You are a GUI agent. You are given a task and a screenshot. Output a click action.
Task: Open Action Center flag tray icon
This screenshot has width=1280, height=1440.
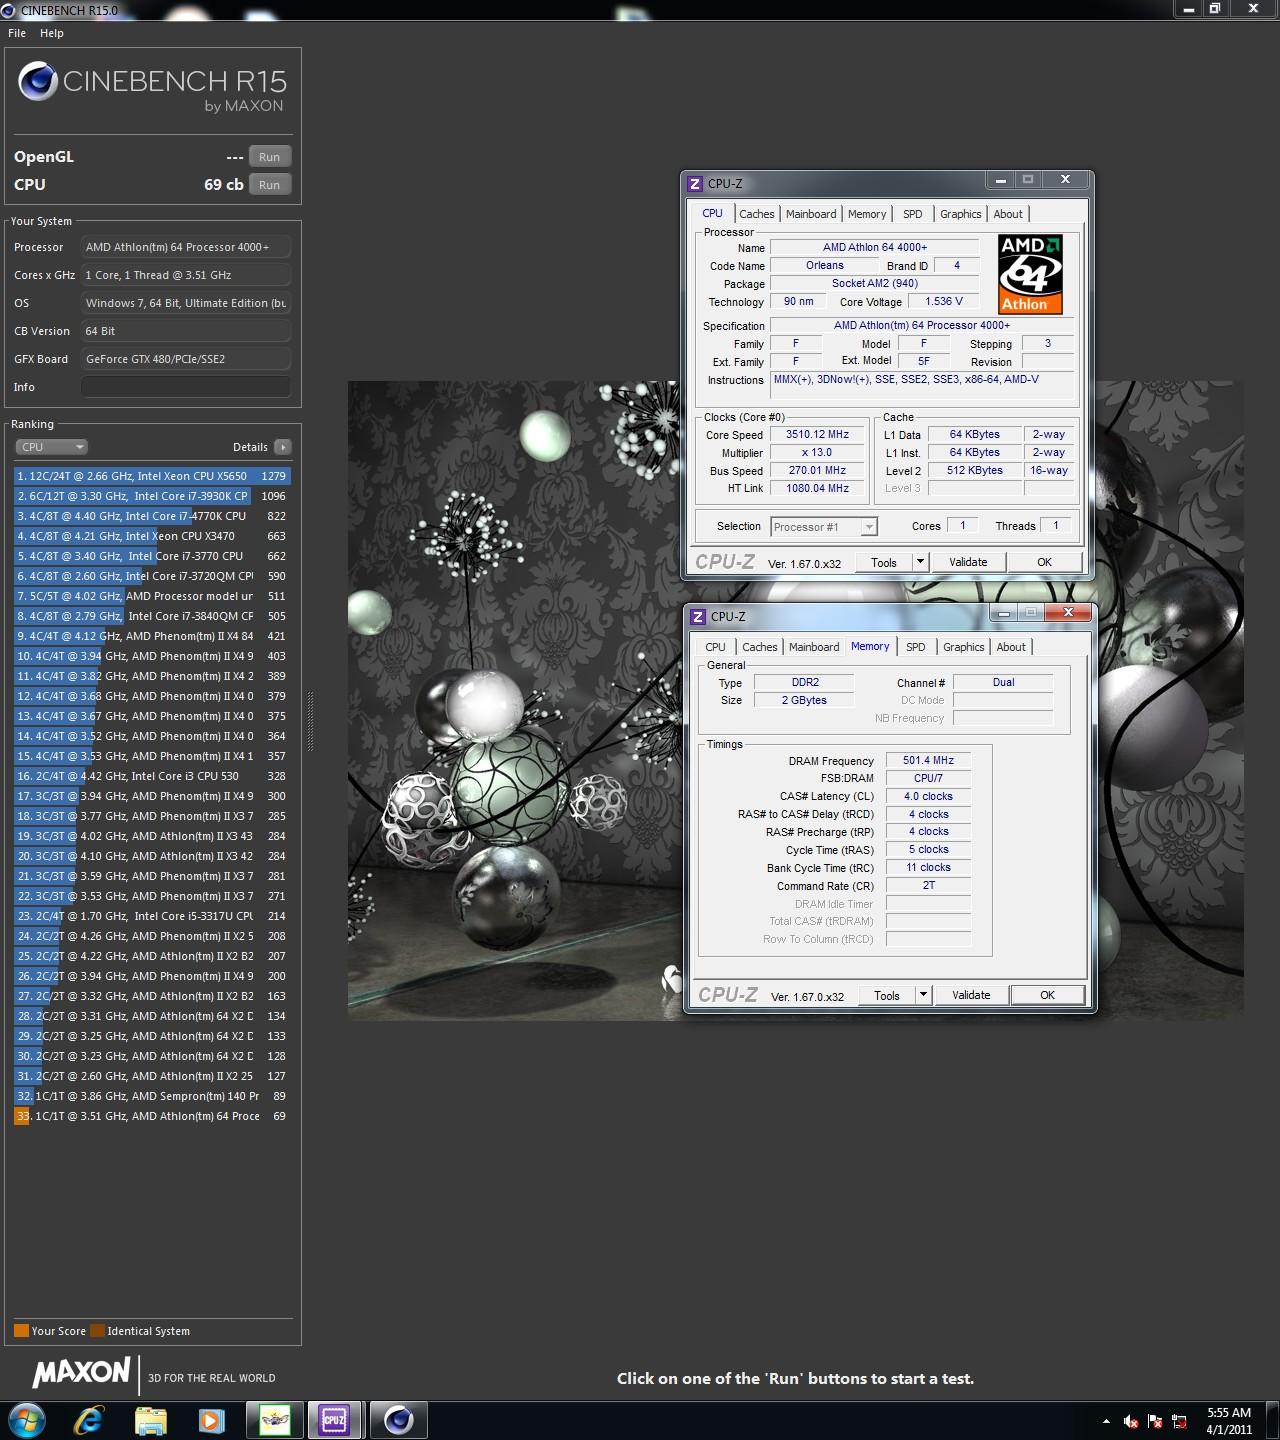(1155, 1421)
